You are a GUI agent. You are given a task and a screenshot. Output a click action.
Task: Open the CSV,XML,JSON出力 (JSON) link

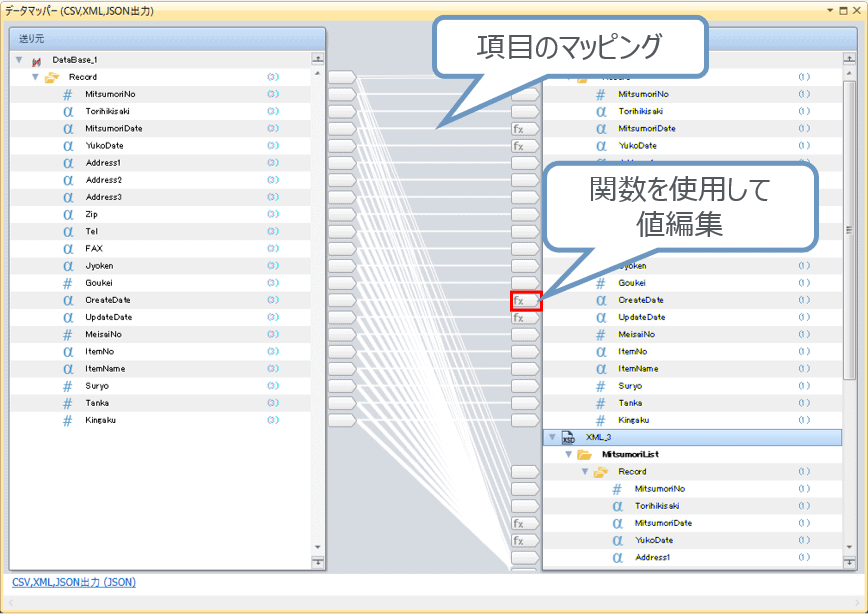[74, 581]
